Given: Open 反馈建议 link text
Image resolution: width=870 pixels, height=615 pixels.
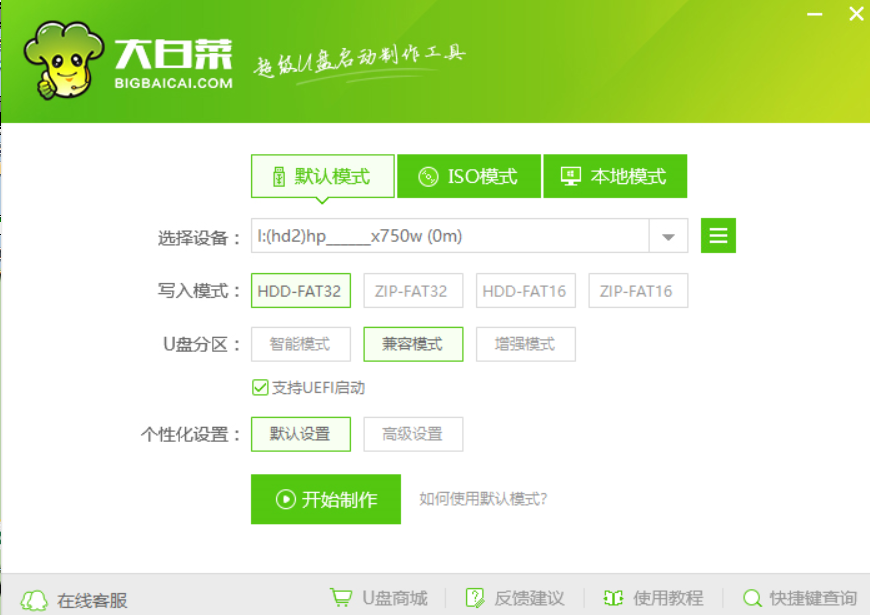Looking at the screenshot, I should click(529, 598).
